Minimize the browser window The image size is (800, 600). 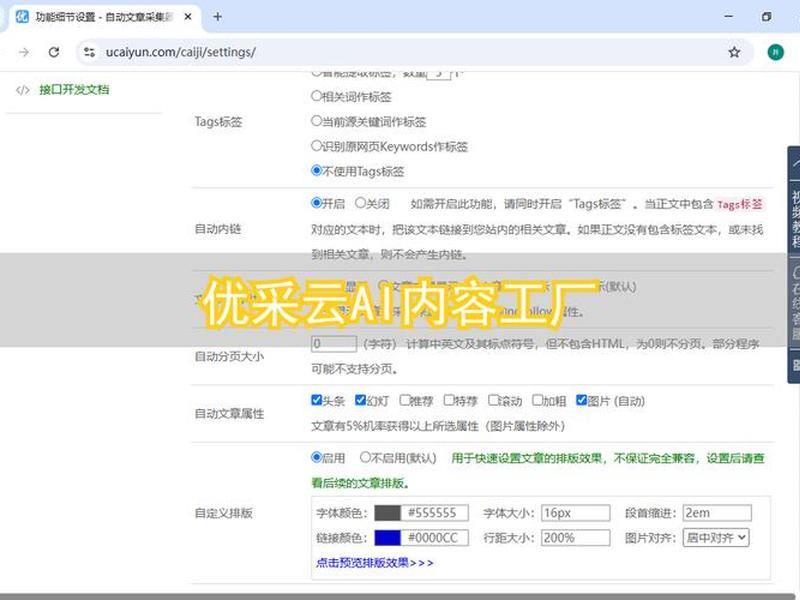[x=729, y=17]
